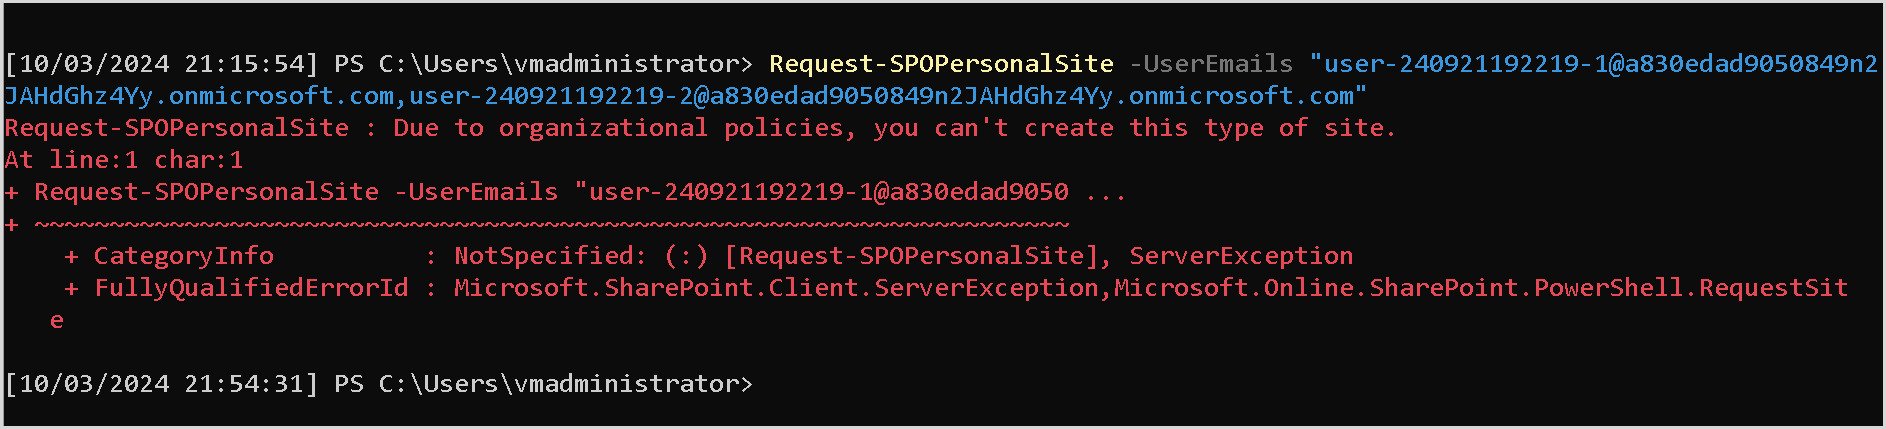Click the Request-SPOPersonalSite command in yellow

(941, 64)
